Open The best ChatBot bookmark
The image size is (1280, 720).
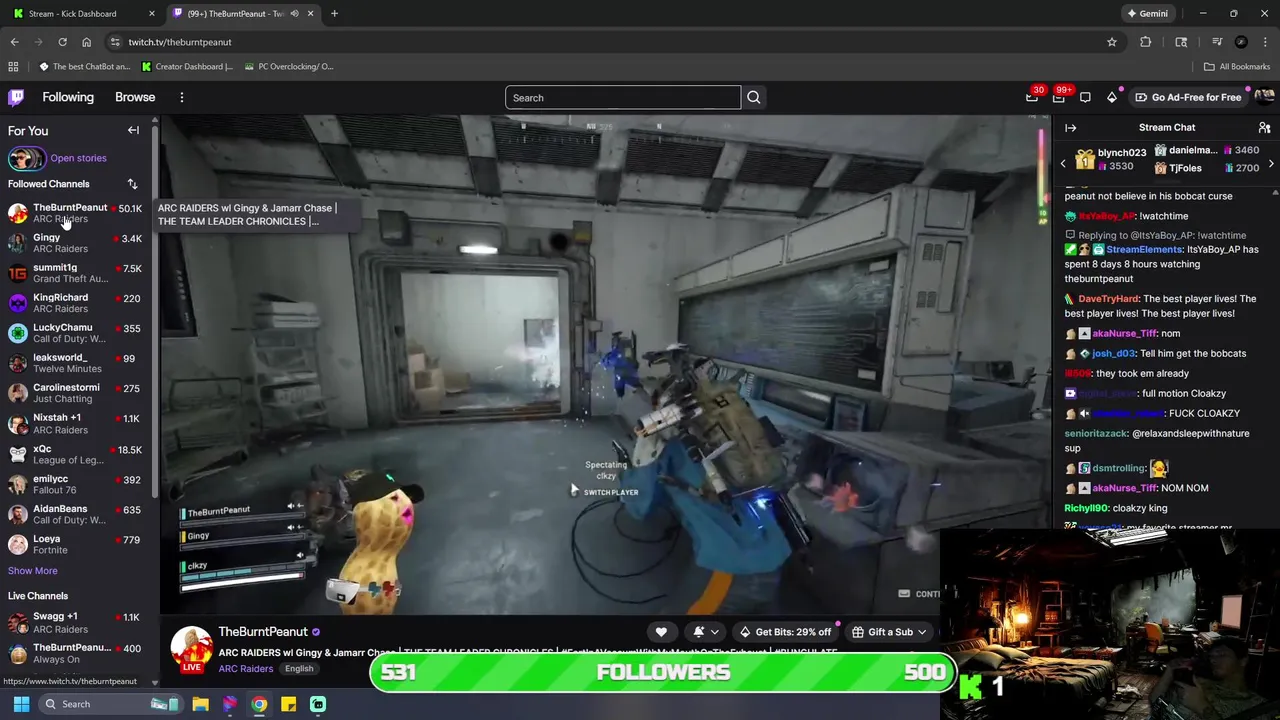84,67
